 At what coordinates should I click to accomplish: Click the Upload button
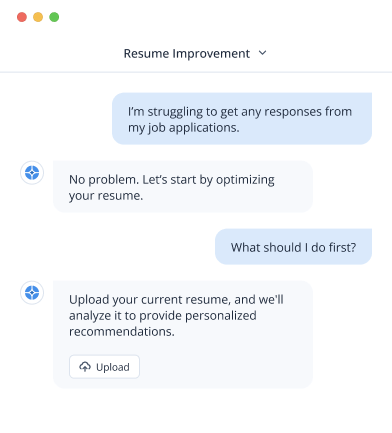pyautogui.click(x=104, y=367)
